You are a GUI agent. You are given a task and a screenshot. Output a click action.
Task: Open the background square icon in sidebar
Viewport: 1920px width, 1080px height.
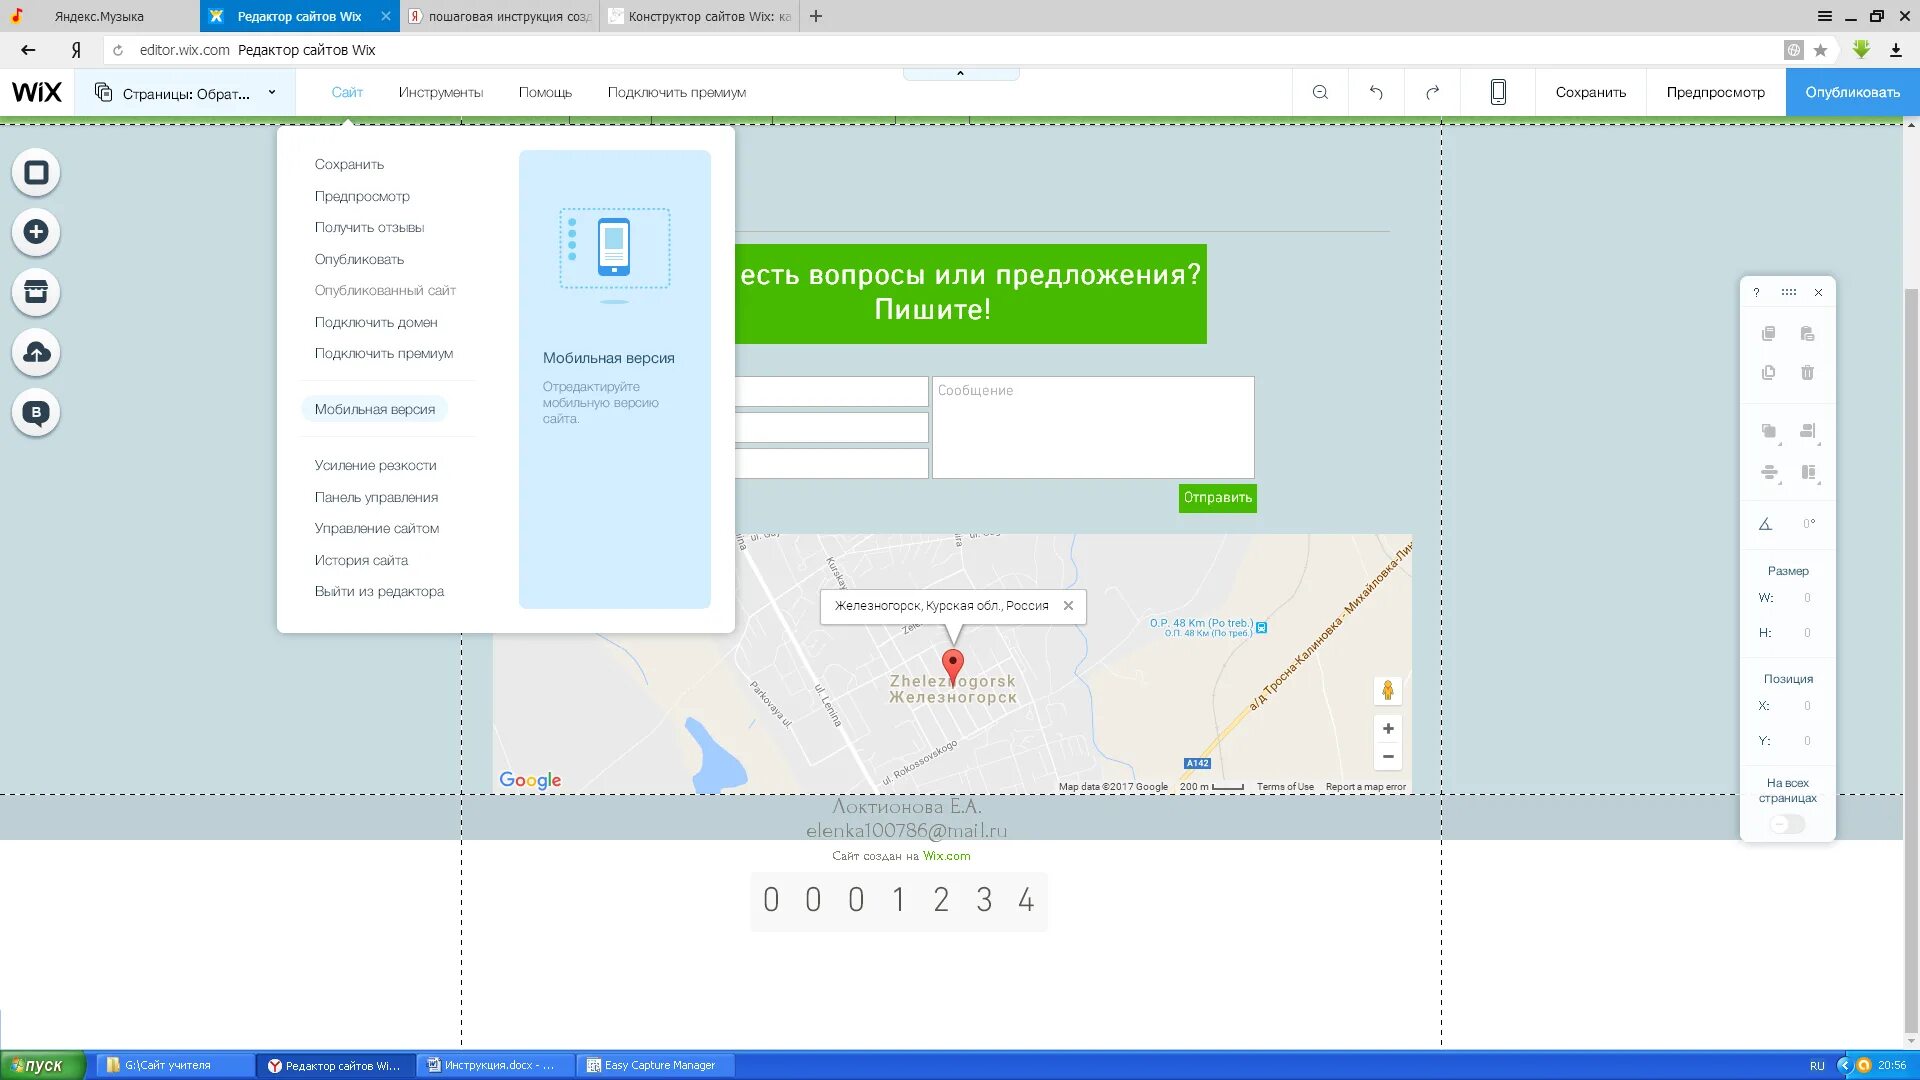(x=36, y=172)
